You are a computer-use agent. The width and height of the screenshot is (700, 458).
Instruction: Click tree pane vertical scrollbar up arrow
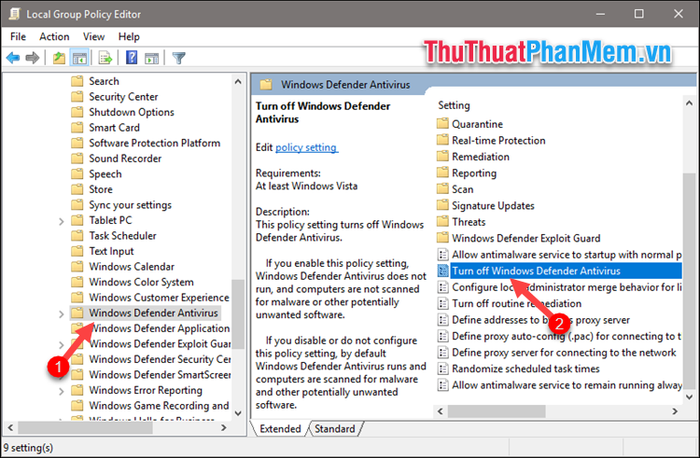(x=238, y=81)
